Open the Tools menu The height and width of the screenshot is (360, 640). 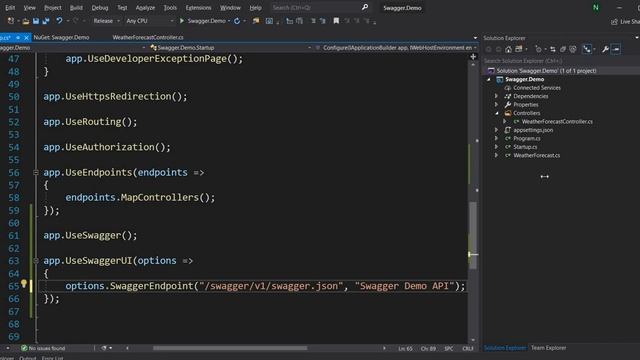170,8
